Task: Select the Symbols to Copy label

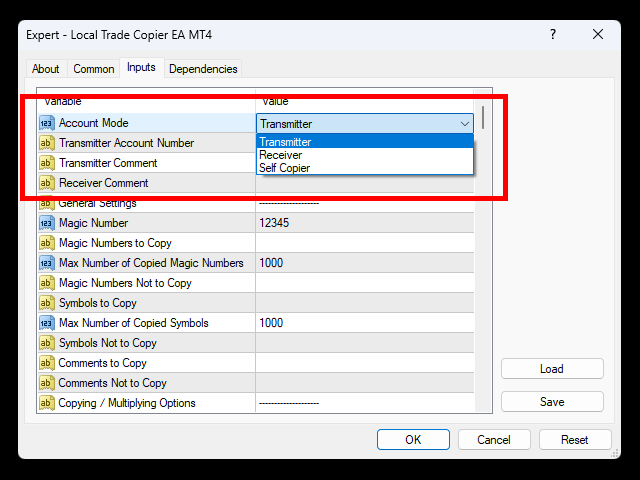Action: pos(98,303)
